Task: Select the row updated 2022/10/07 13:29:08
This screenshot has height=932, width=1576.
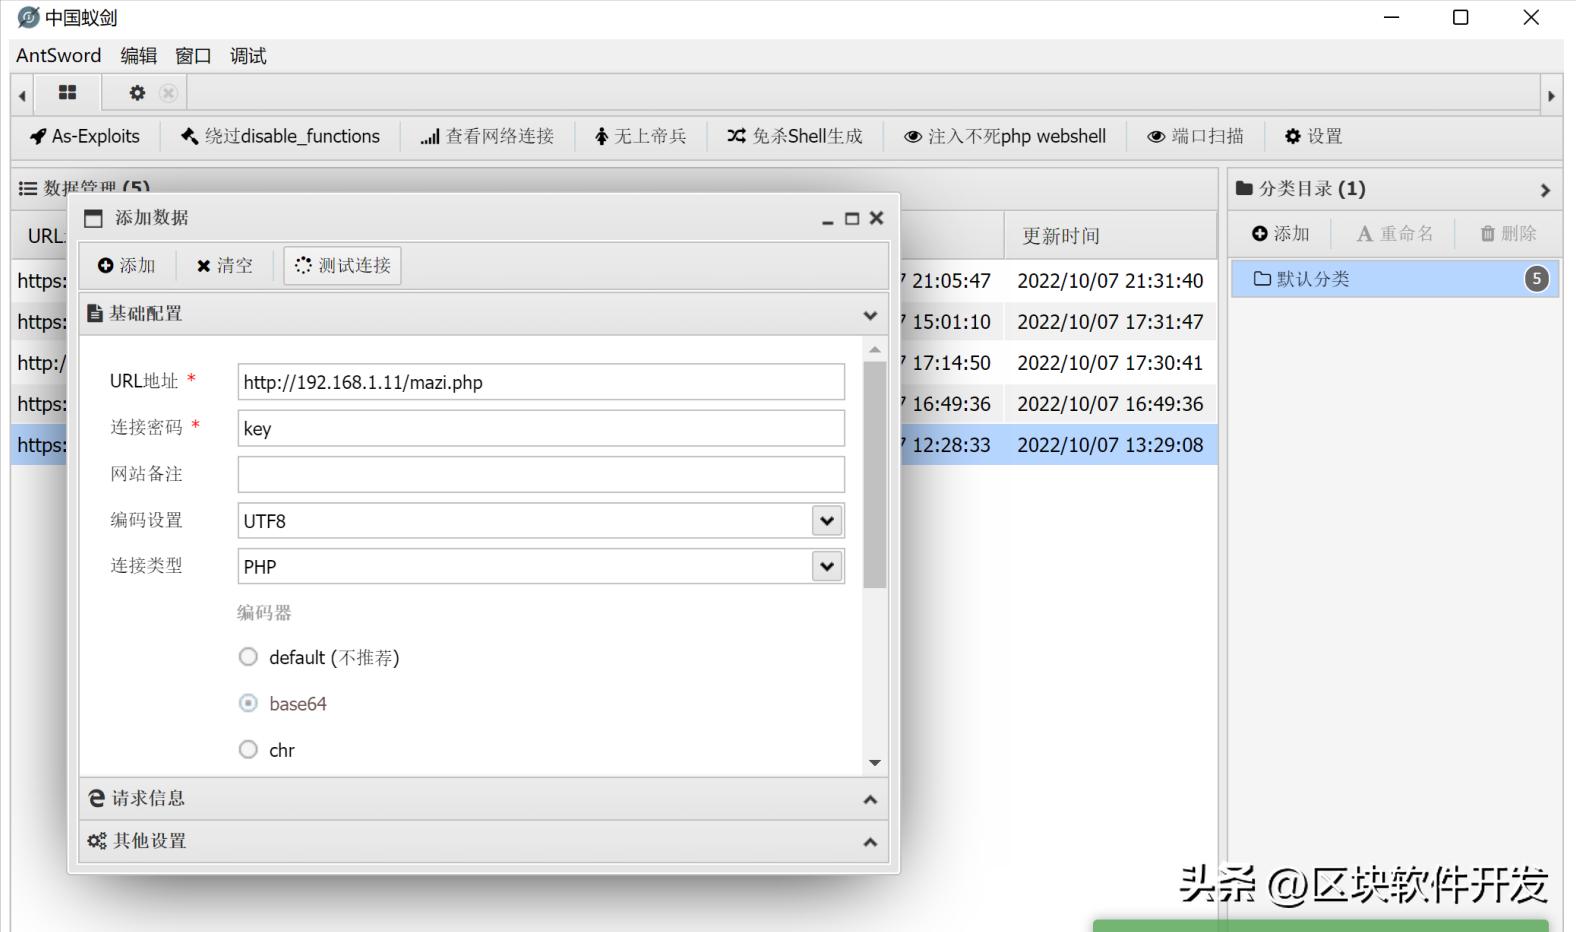Action: click(1110, 445)
